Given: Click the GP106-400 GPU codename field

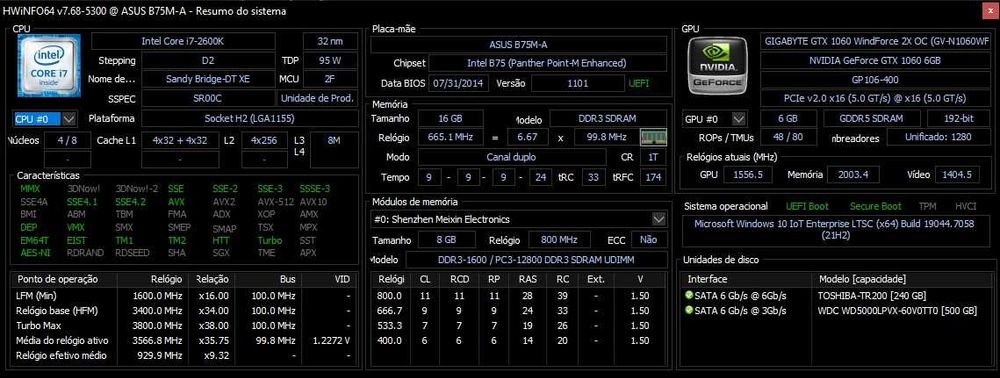Looking at the screenshot, I should [876, 80].
